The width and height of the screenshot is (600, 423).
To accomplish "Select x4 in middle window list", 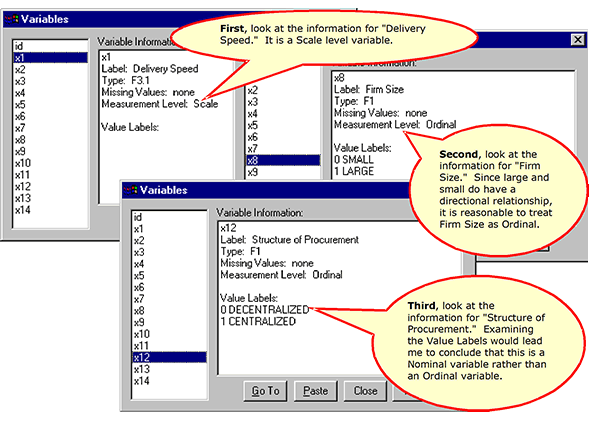I will (x=283, y=114).
